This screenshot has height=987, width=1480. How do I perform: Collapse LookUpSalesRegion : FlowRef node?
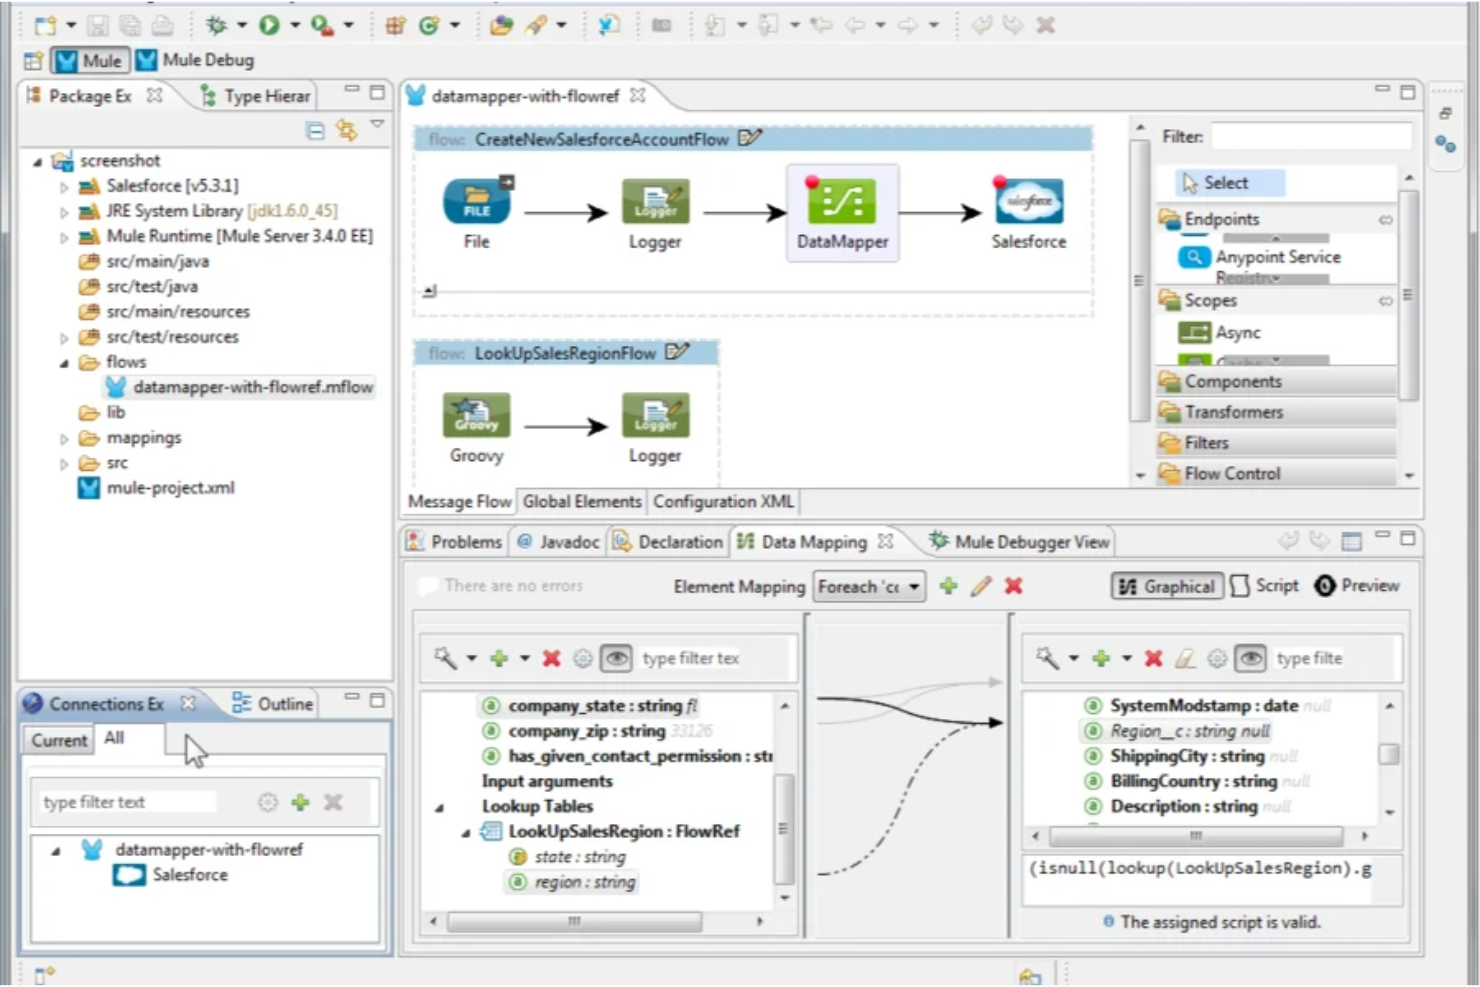click(x=466, y=832)
